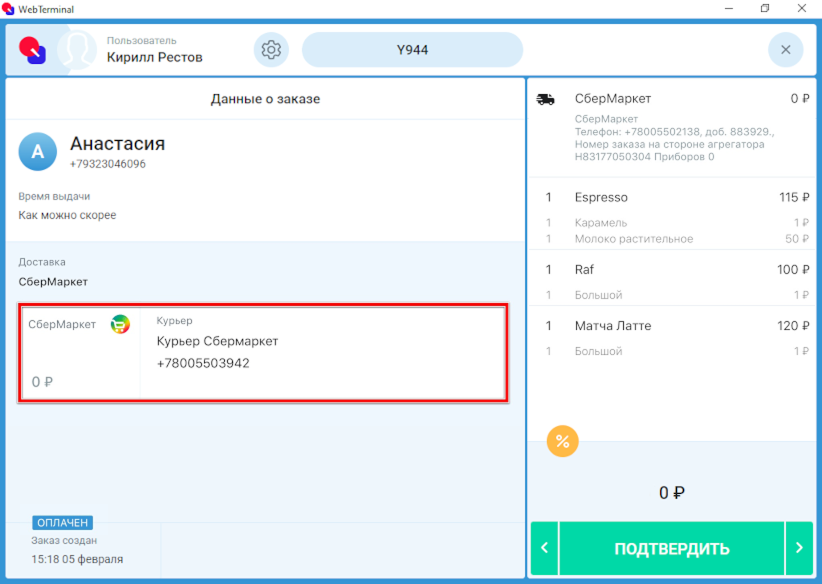Image resolution: width=822 pixels, height=584 pixels.
Task: Minimize the WebTerminal window
Action: point(729,8)
